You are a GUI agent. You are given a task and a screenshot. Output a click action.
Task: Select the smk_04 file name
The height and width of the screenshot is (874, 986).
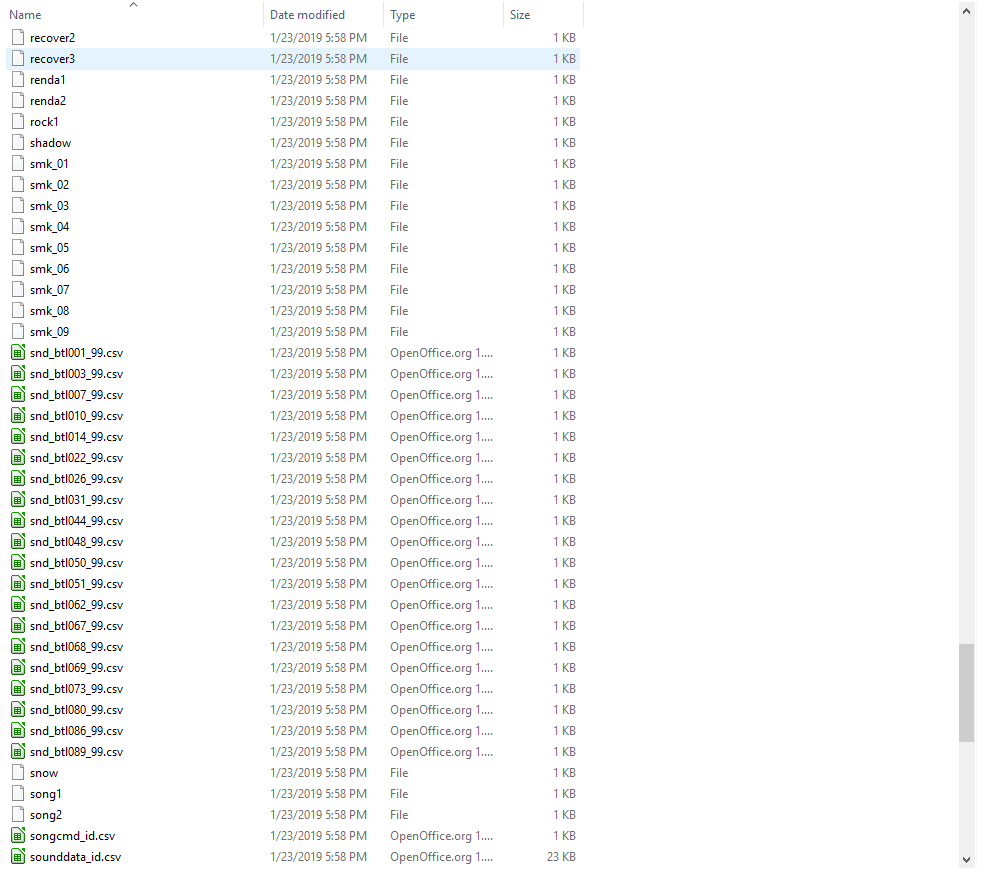(x=50, y=227)
